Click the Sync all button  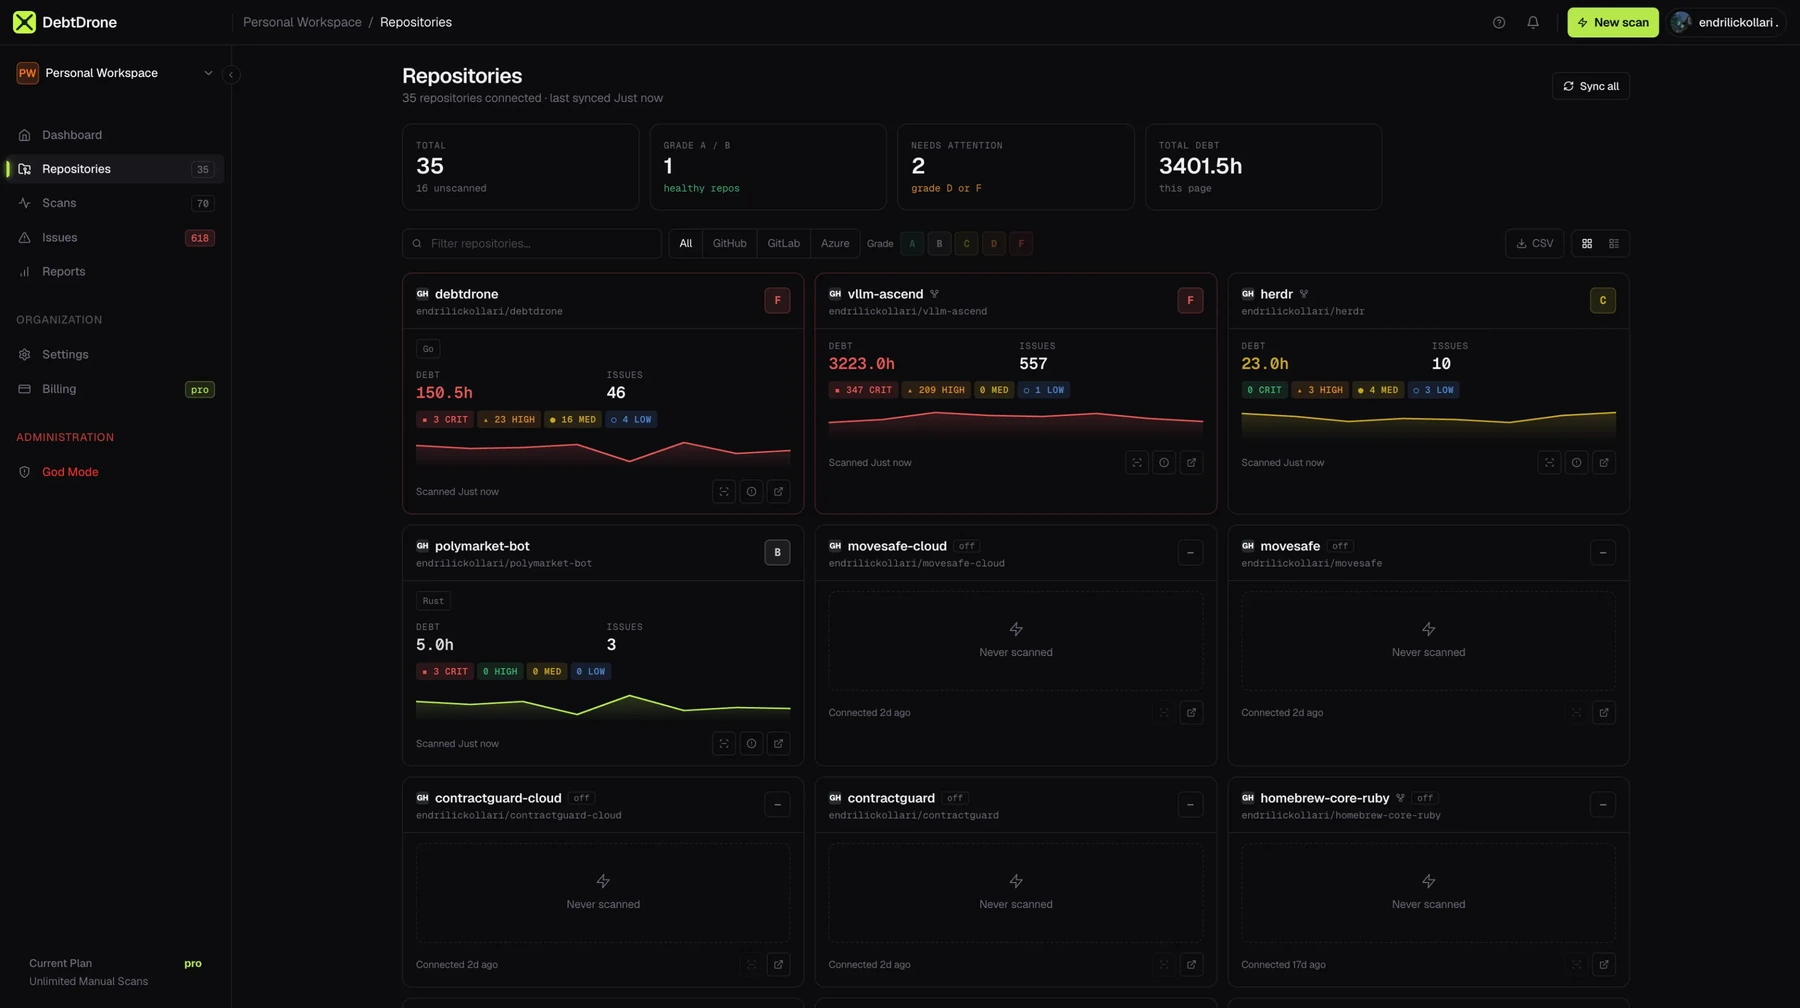(1590, 86)
